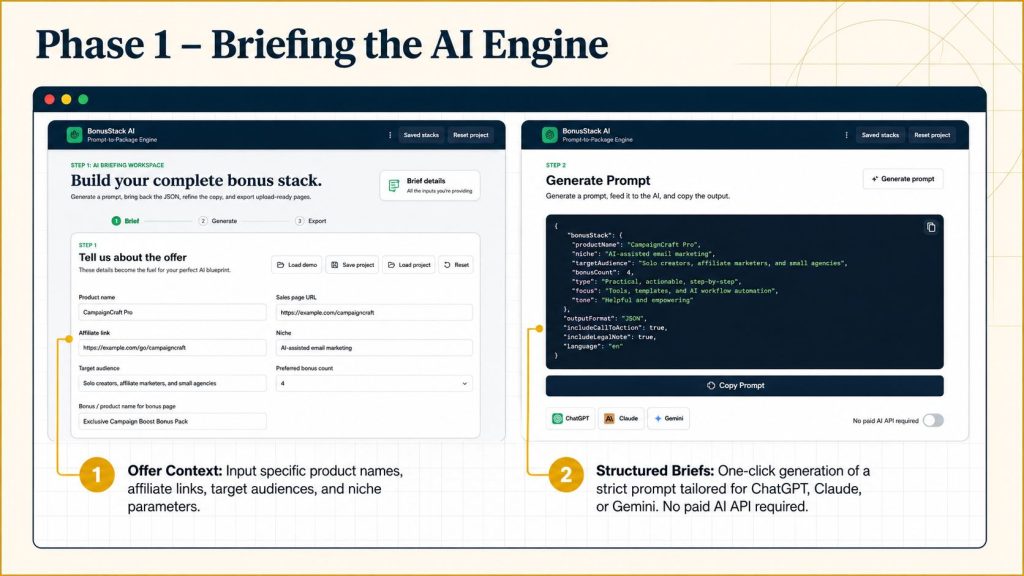
Task: Open Saved stacks in left panel
Action: [421, 135]
